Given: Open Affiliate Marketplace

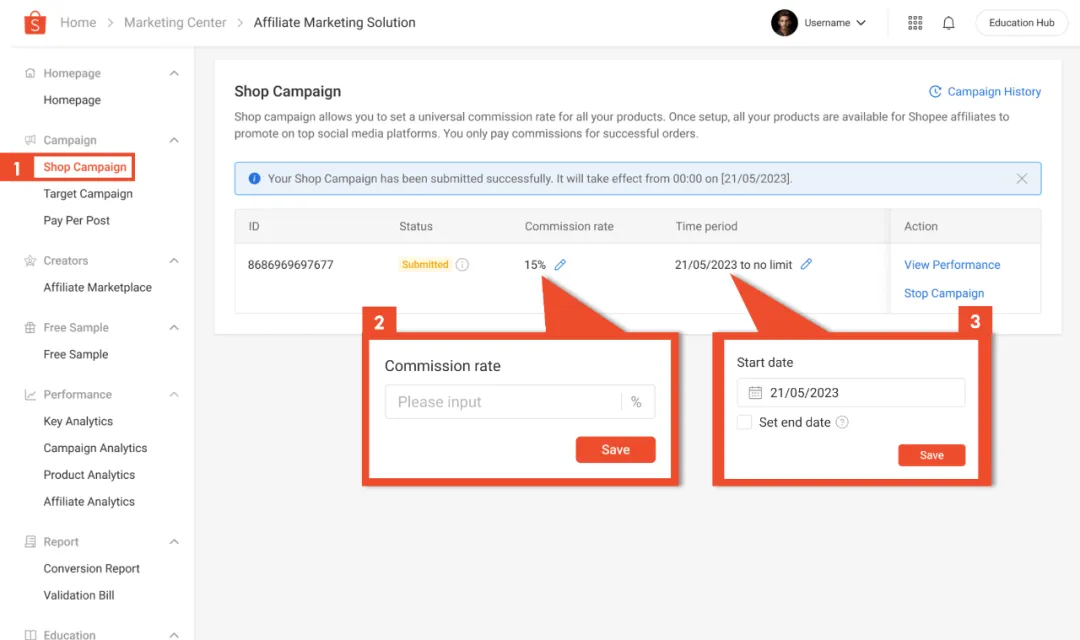Looking at the screenshot, I should click(97, 287).
